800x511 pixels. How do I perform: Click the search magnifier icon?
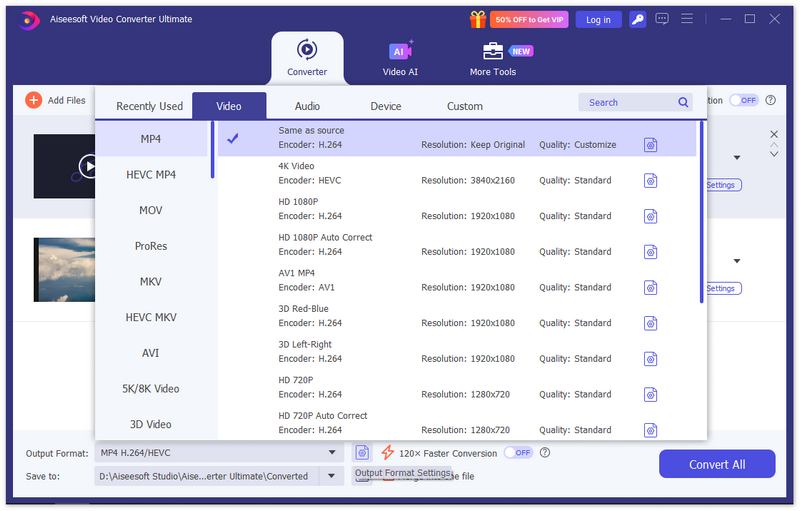[684, 102]
